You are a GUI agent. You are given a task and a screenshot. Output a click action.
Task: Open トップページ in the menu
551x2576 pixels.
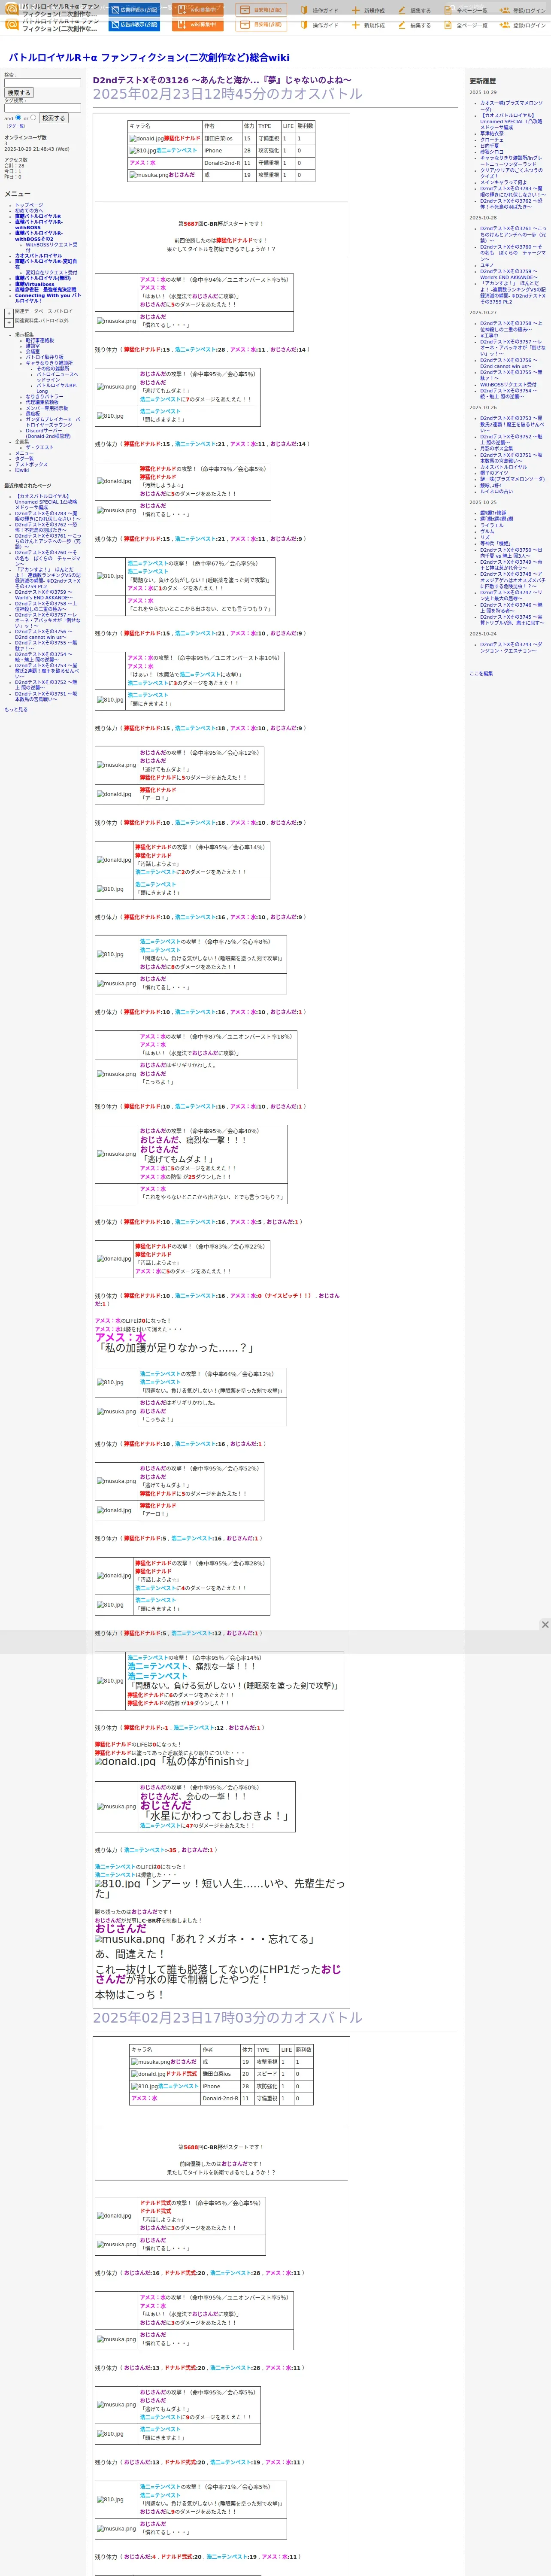coord(29,205)
